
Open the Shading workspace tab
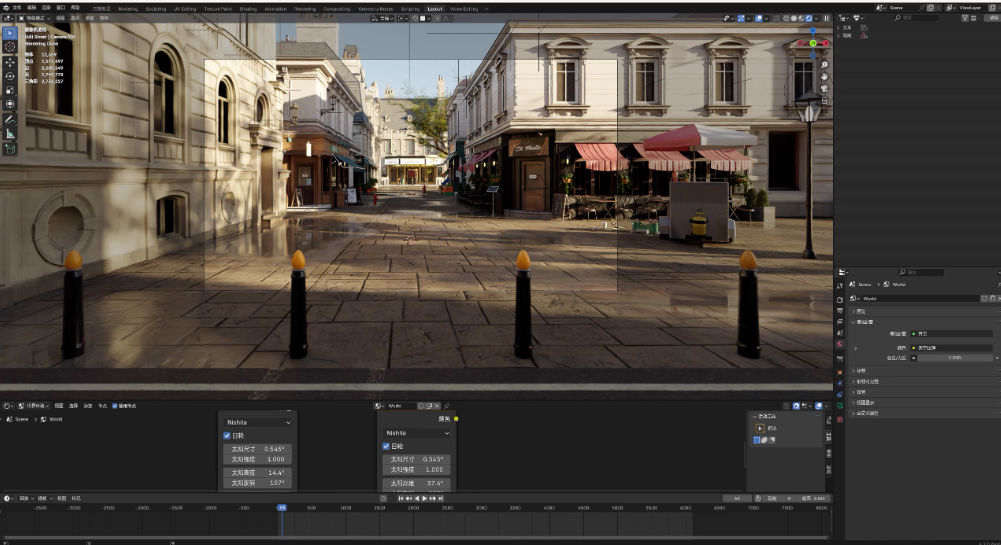pyautogui.click(x=247, y=8)
